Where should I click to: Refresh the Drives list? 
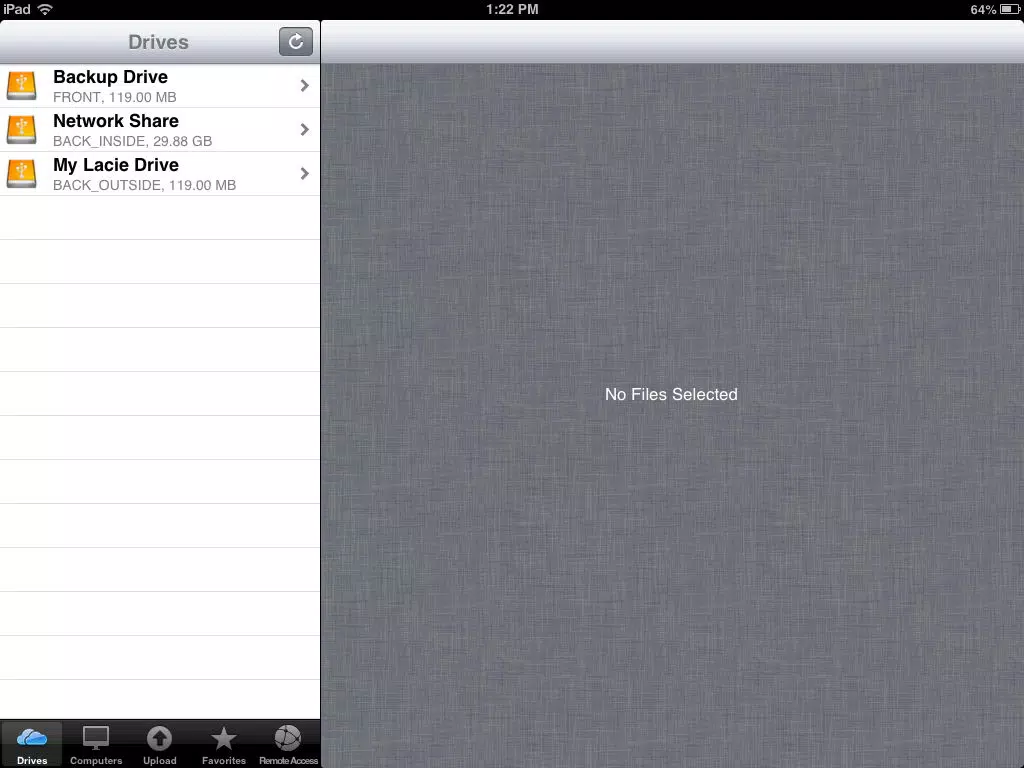pyautogui.click(x=296, y=42)
